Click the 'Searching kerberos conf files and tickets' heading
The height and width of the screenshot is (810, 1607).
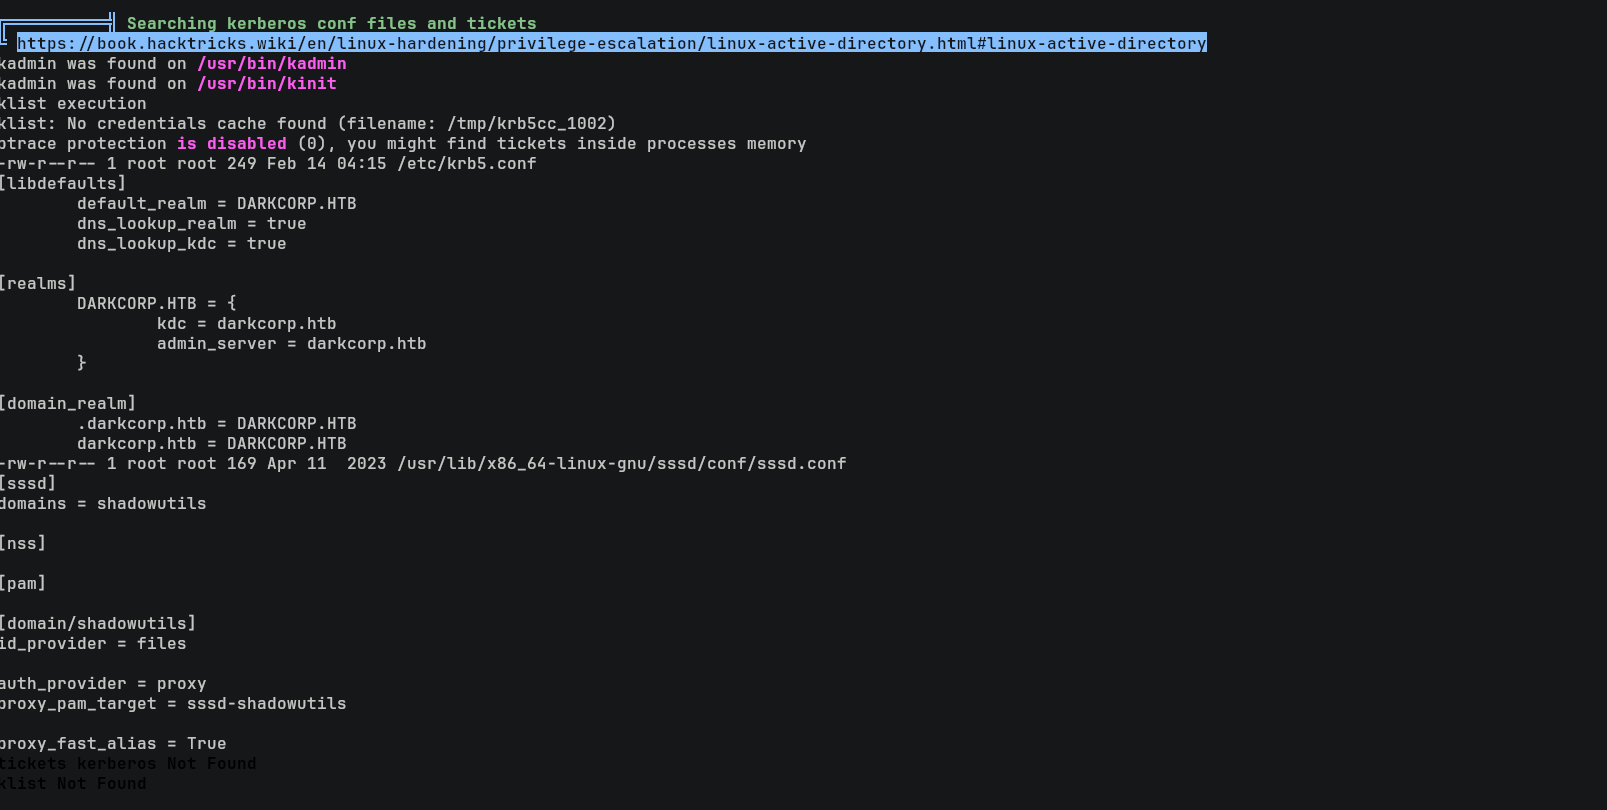click(331, 23)
